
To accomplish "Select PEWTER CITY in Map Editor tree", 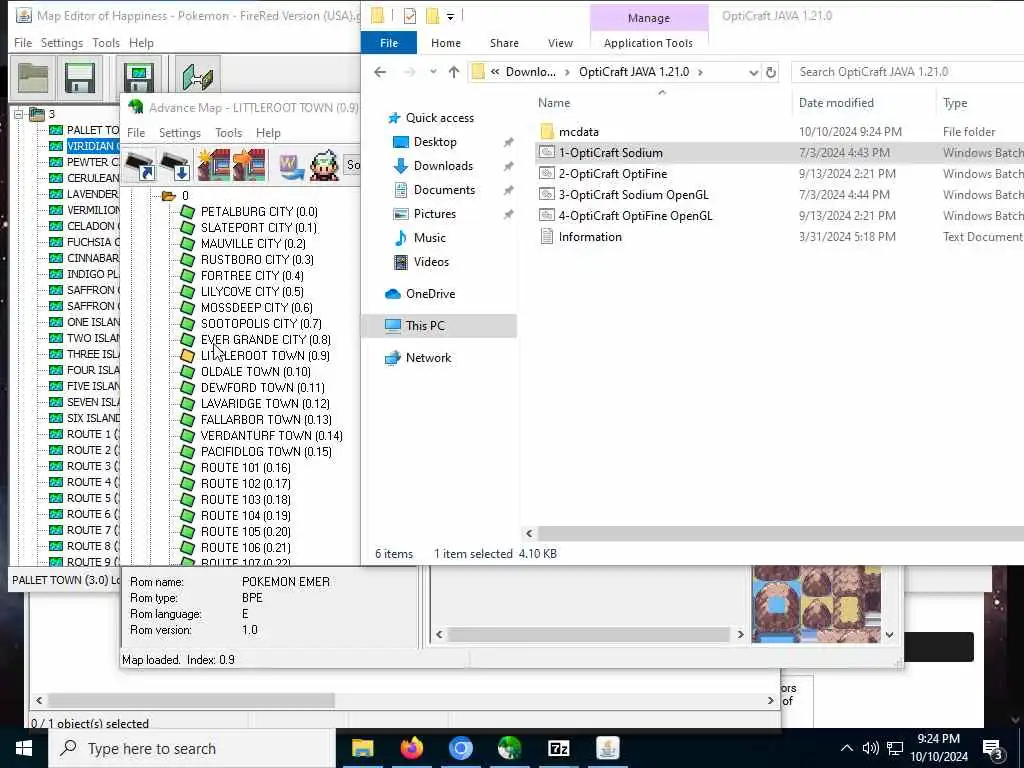I will (x=92, y=162).
